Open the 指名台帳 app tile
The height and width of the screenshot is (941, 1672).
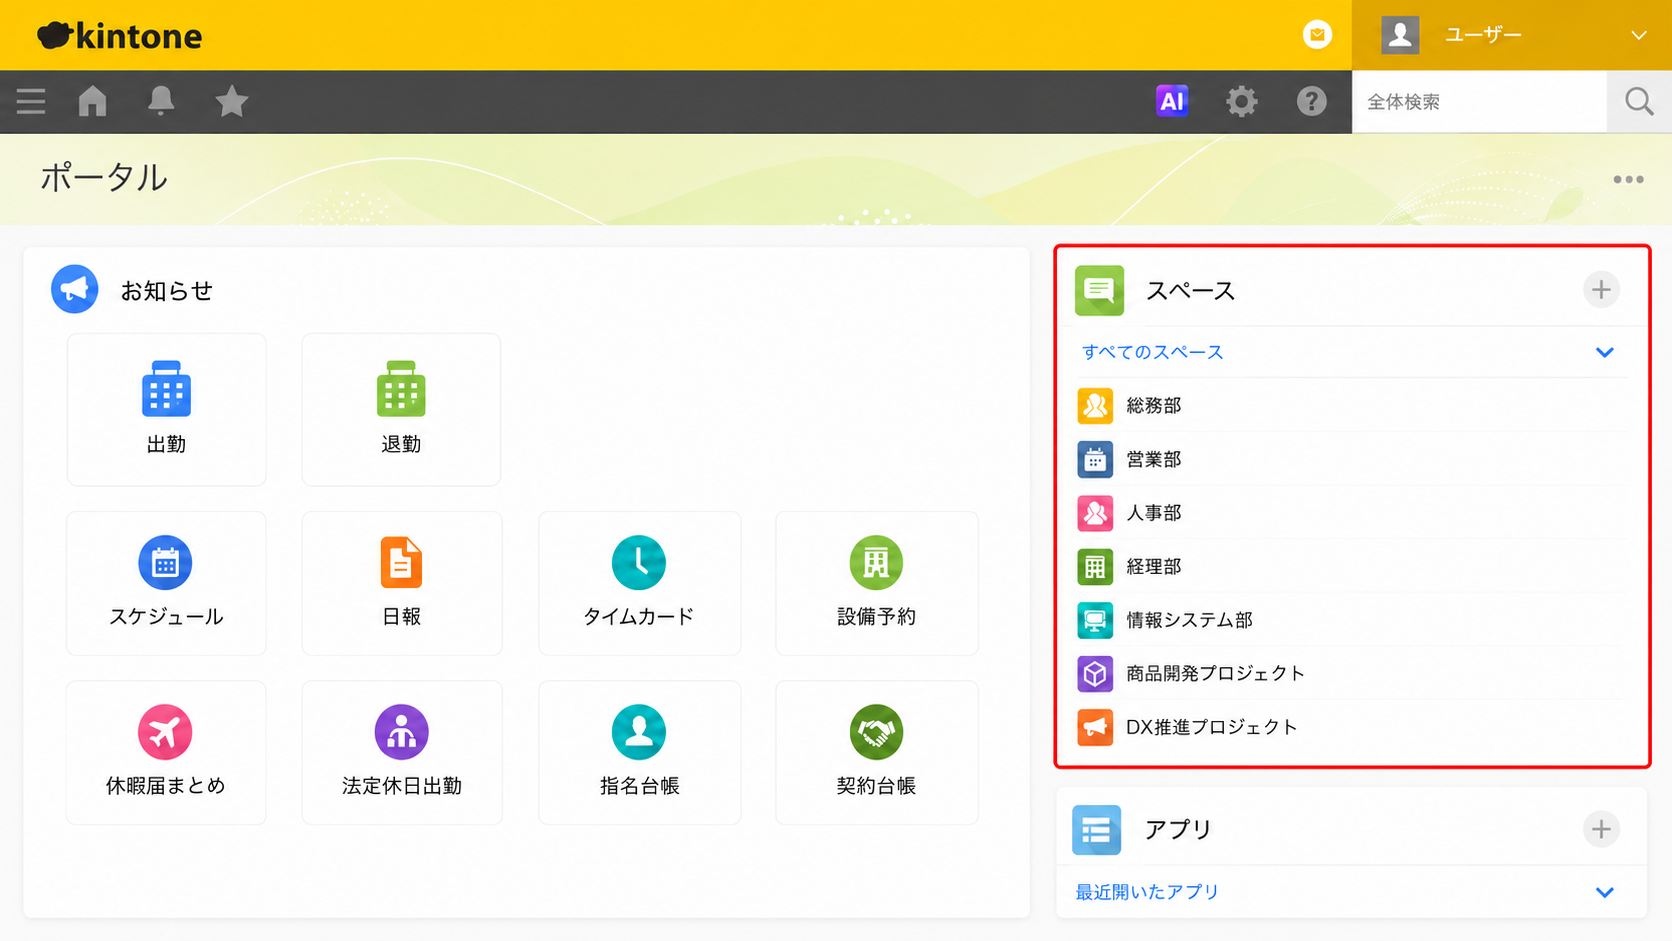pyautogui.click(x=639, y=752)
